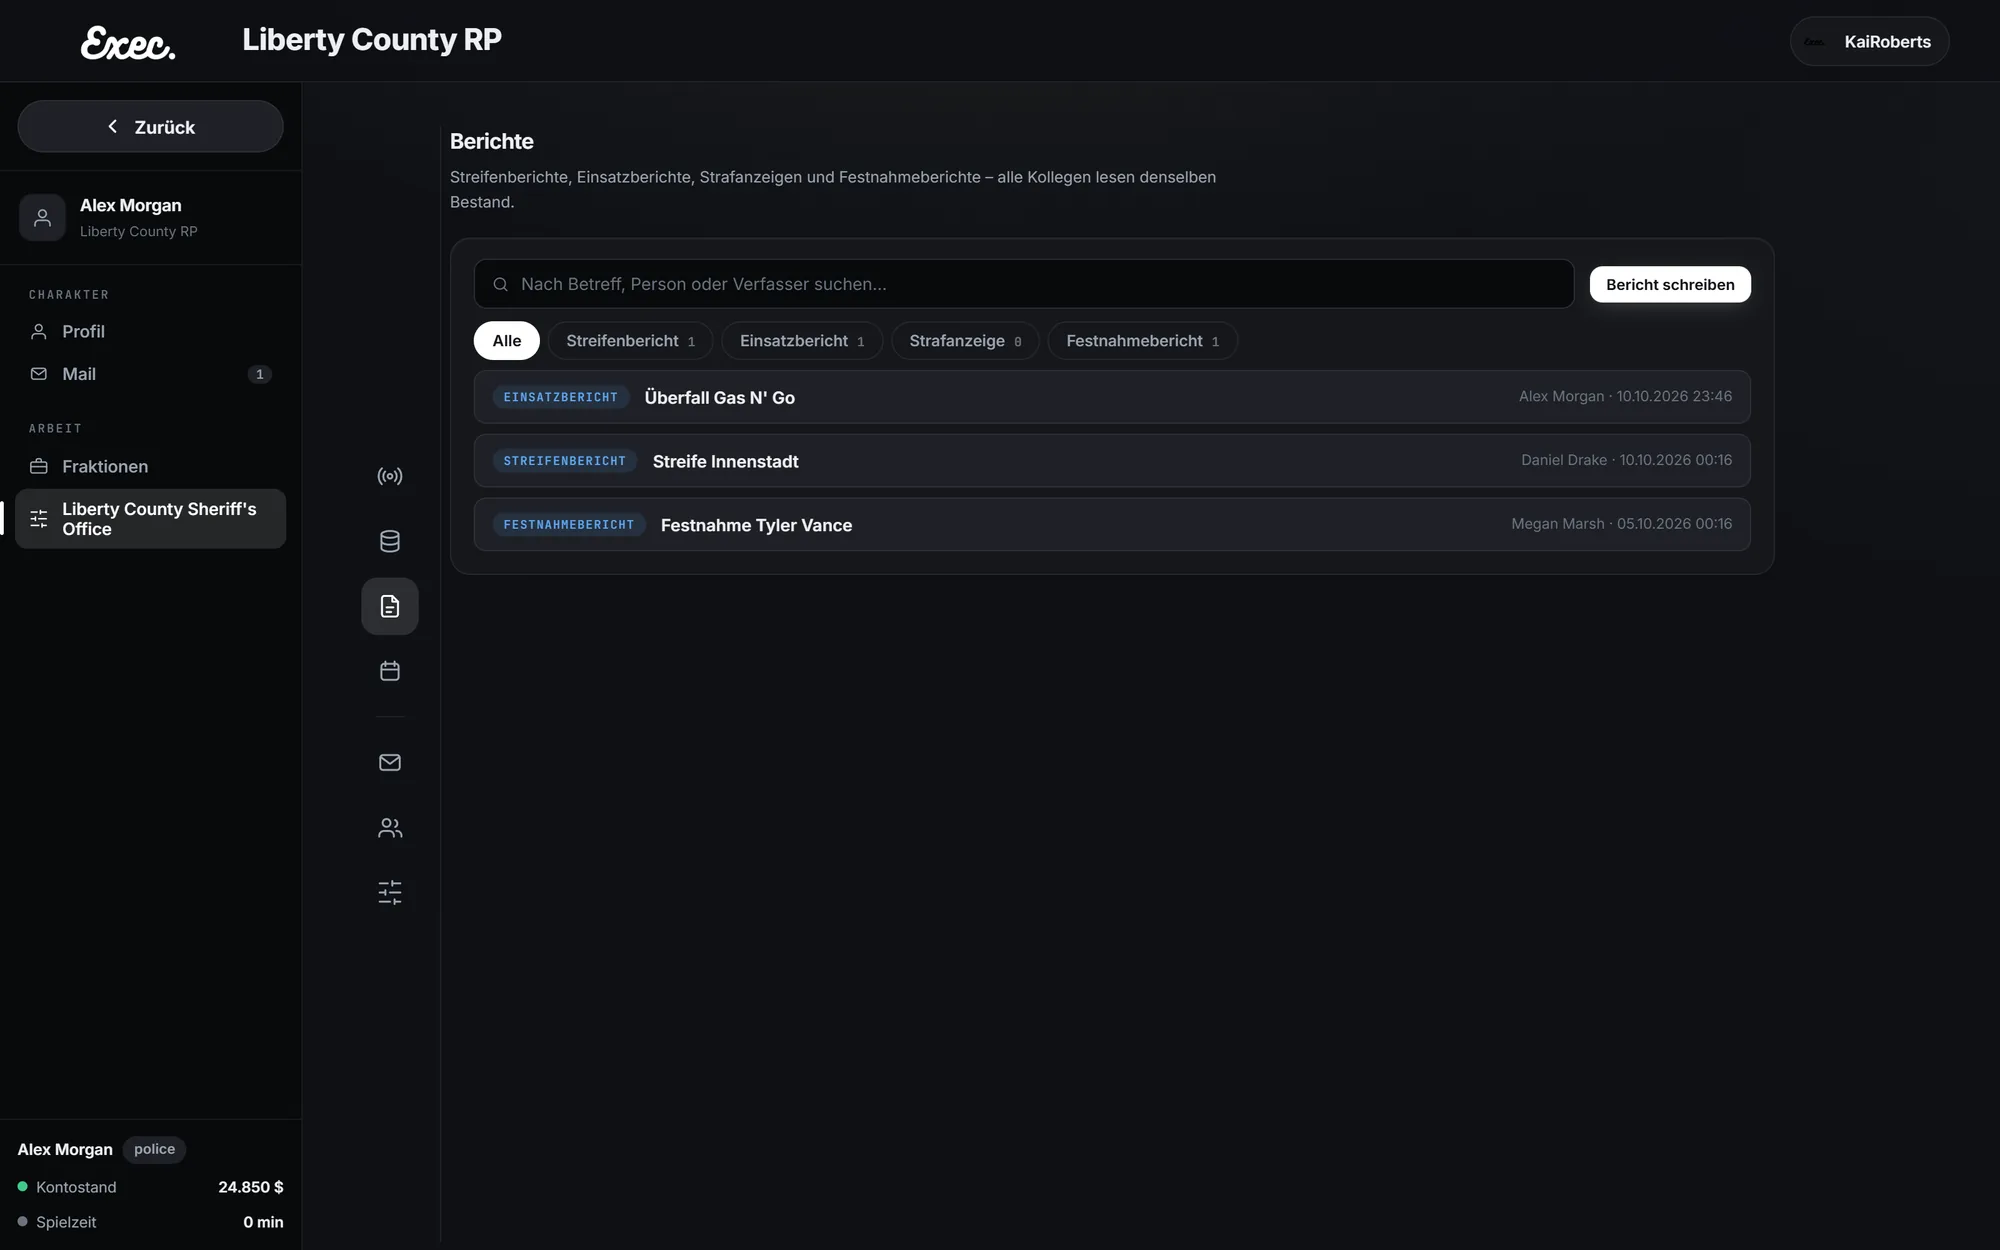
Task: Filter by Strafanzeige
Action: 965,341
